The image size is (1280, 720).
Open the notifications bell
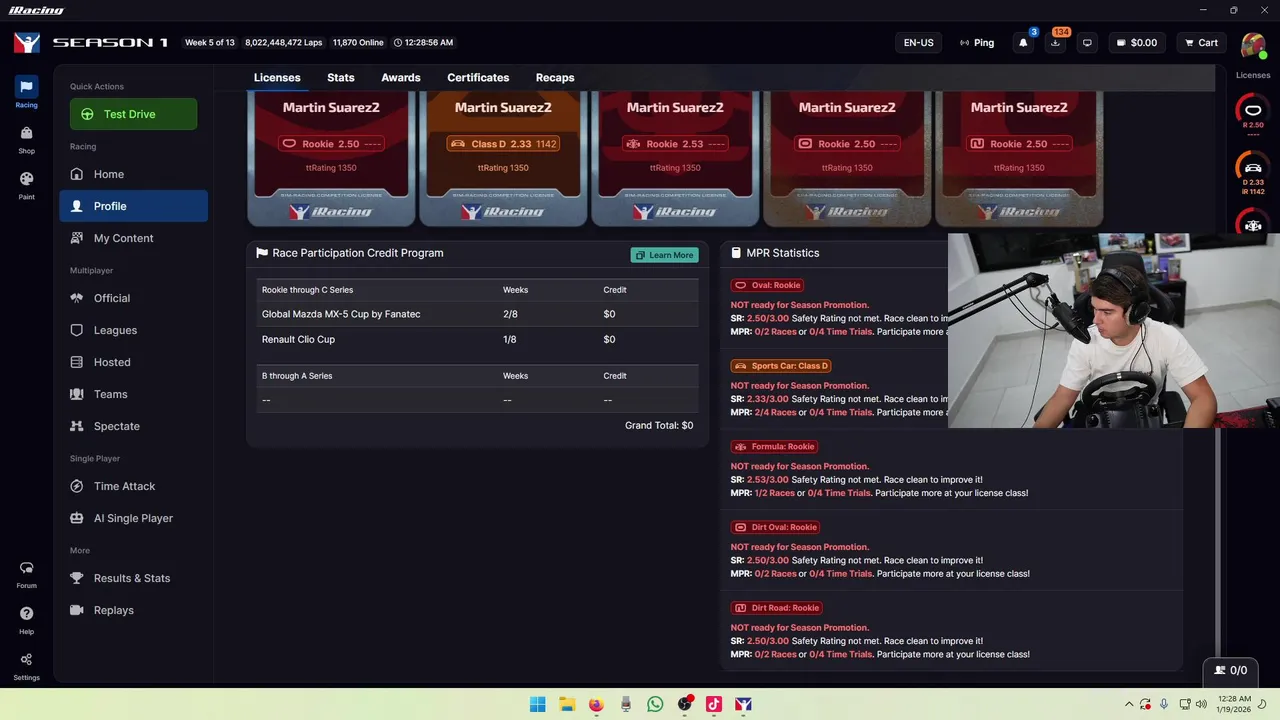pyautogui.click(x=1023, y=43)
